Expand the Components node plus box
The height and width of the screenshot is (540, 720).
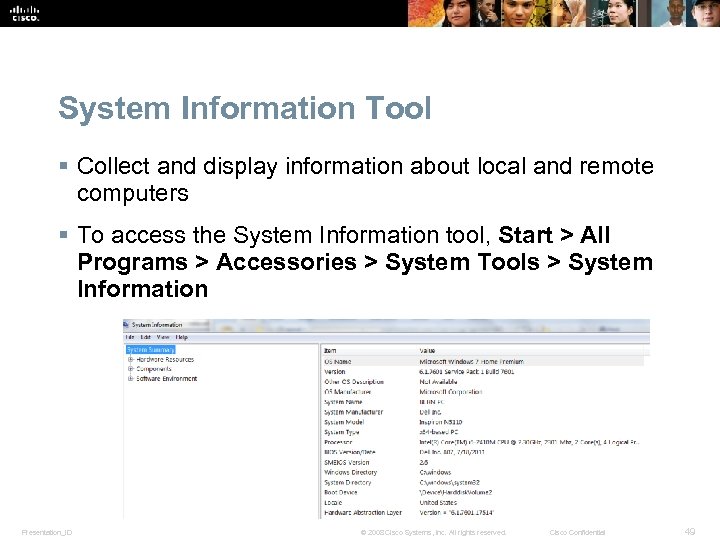[x=131, y=369]
